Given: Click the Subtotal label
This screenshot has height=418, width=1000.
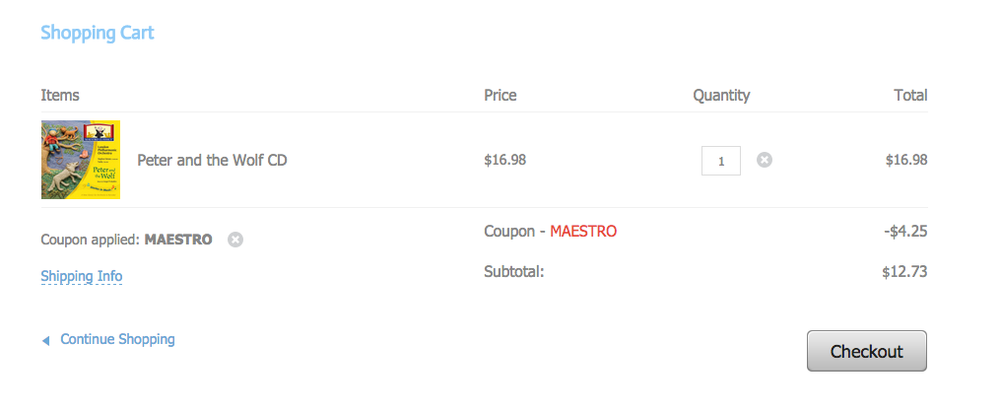Looking at the screenshot, I should pyautogui.click(x=514, y=271).
